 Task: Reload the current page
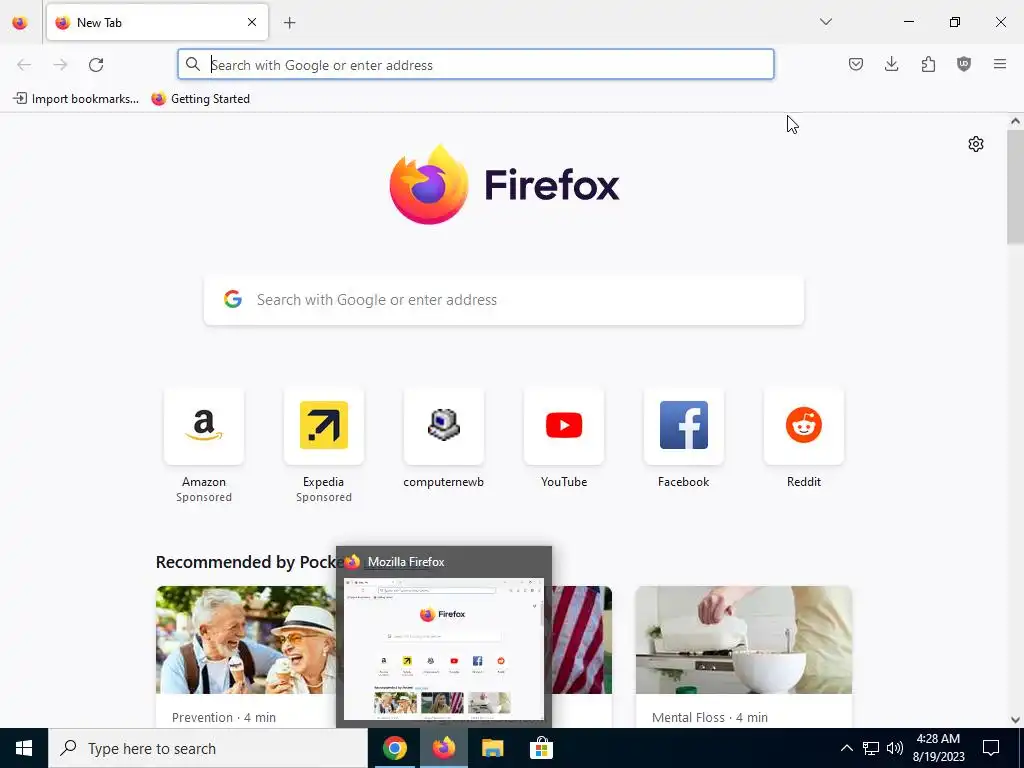click(x=96, y=65)
